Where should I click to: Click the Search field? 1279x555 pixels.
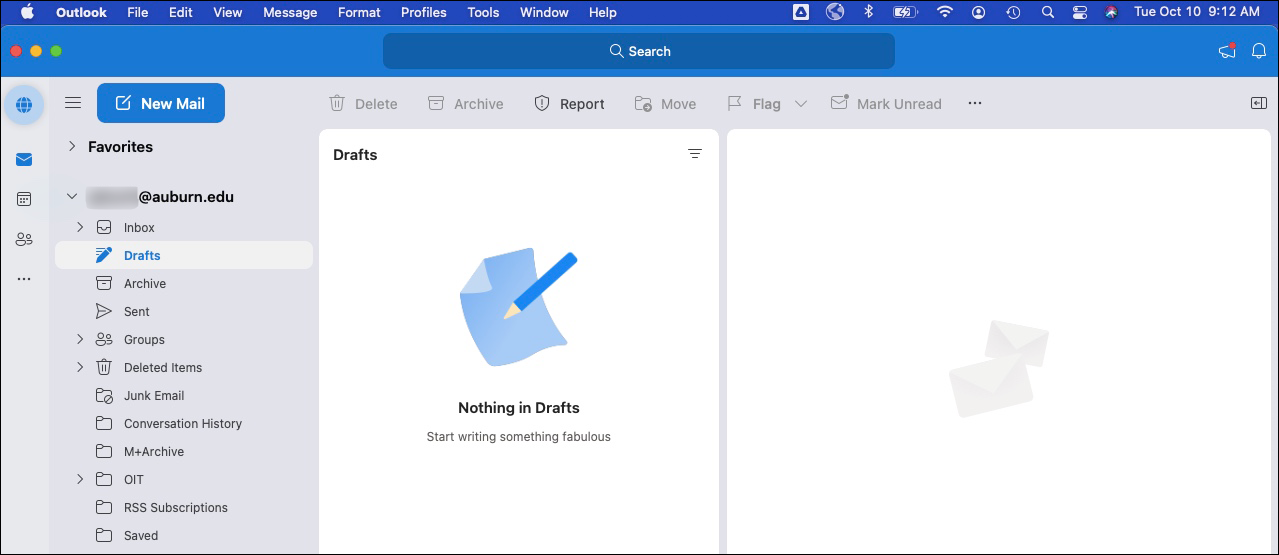click(x=639, y=51)
